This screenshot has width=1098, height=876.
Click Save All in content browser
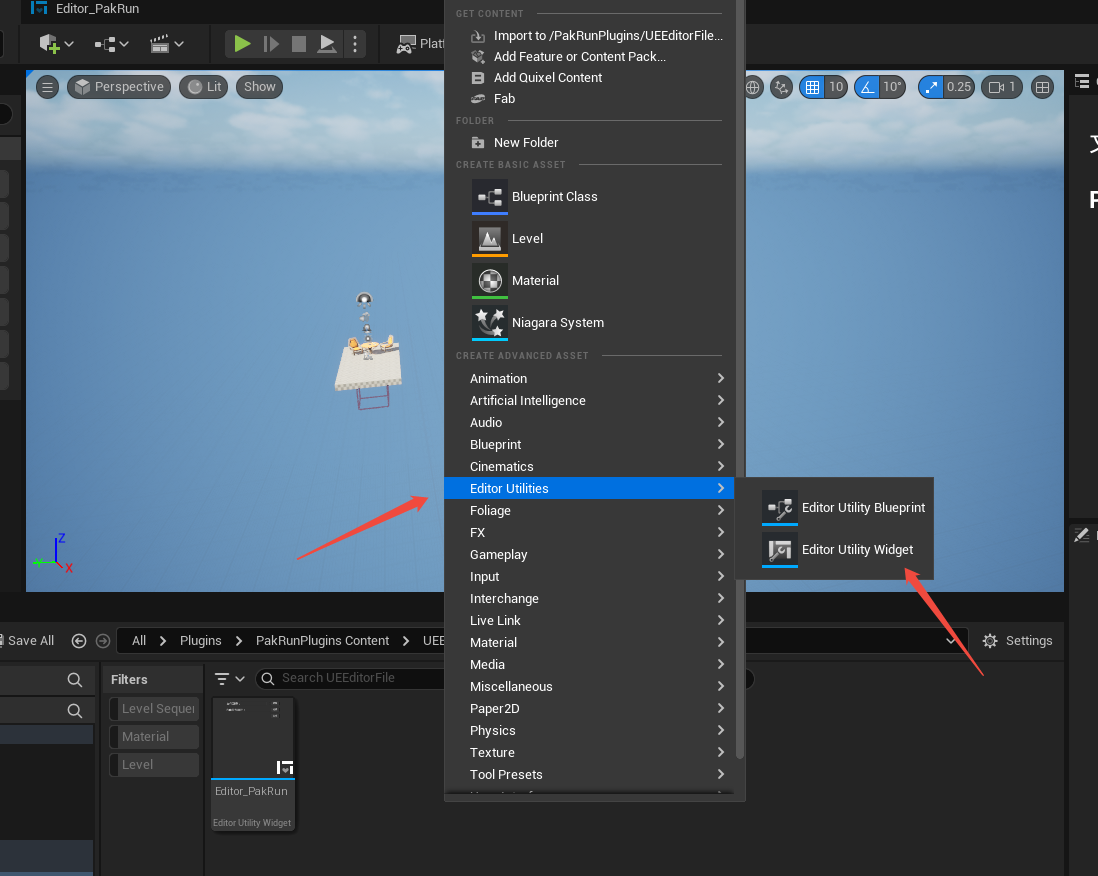click(27, 641)
